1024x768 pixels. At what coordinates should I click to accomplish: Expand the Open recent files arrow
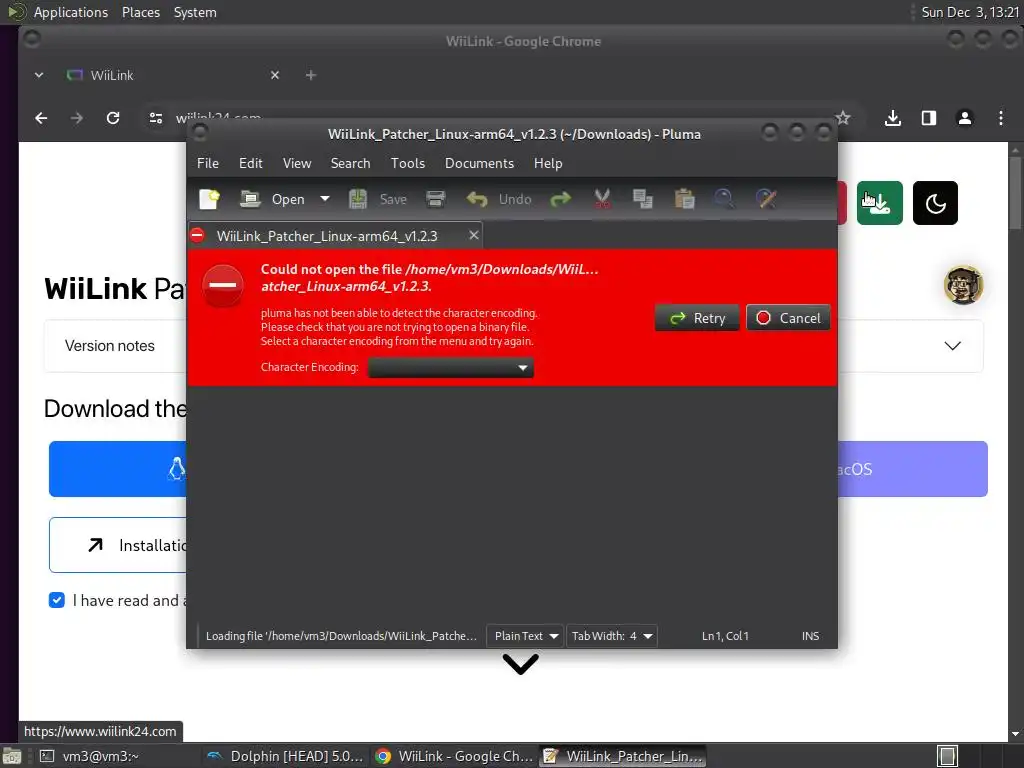325,199
